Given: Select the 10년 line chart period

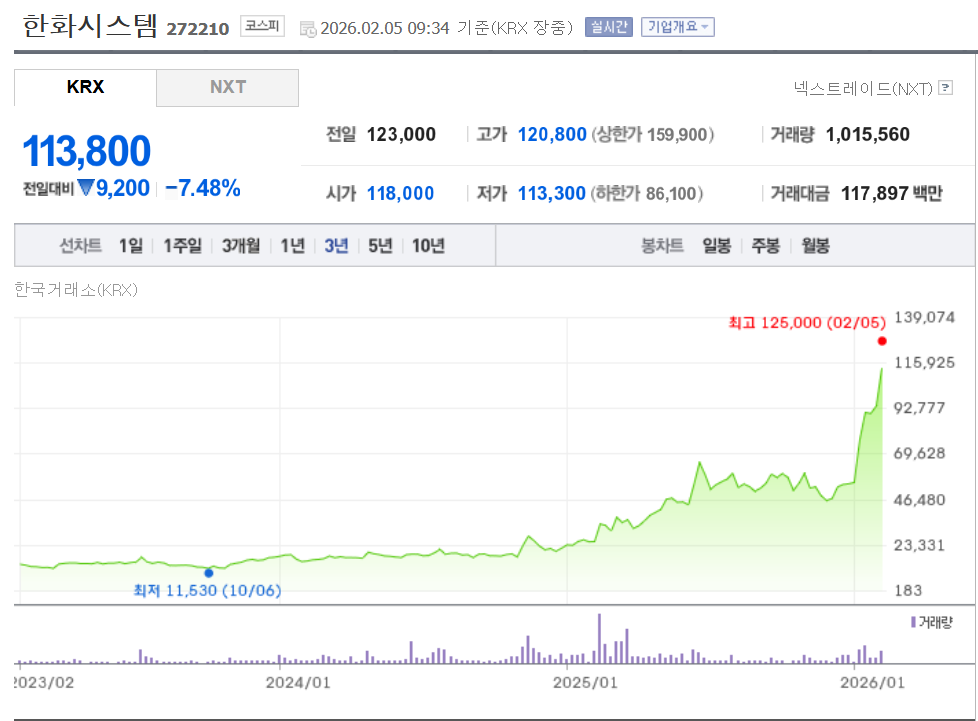Looking at the screenshot, I should click(x=428, y=246).
